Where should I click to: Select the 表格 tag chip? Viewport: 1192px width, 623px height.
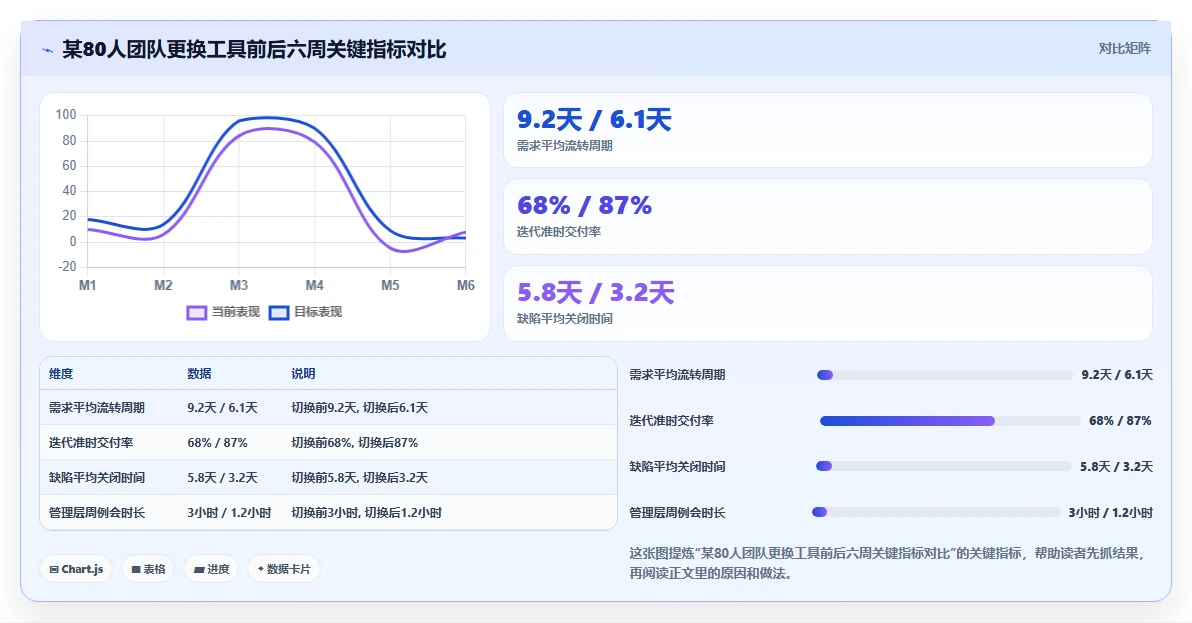[148, 569]
